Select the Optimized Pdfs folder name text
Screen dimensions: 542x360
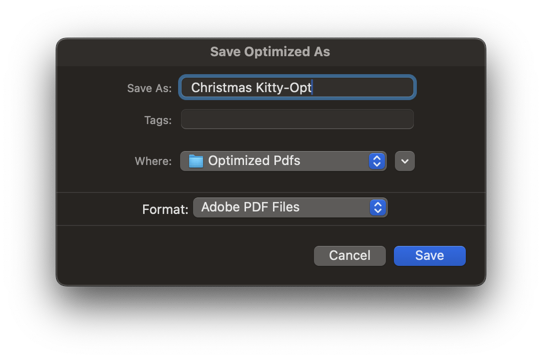pyautogui.click(x=254, y=161)
